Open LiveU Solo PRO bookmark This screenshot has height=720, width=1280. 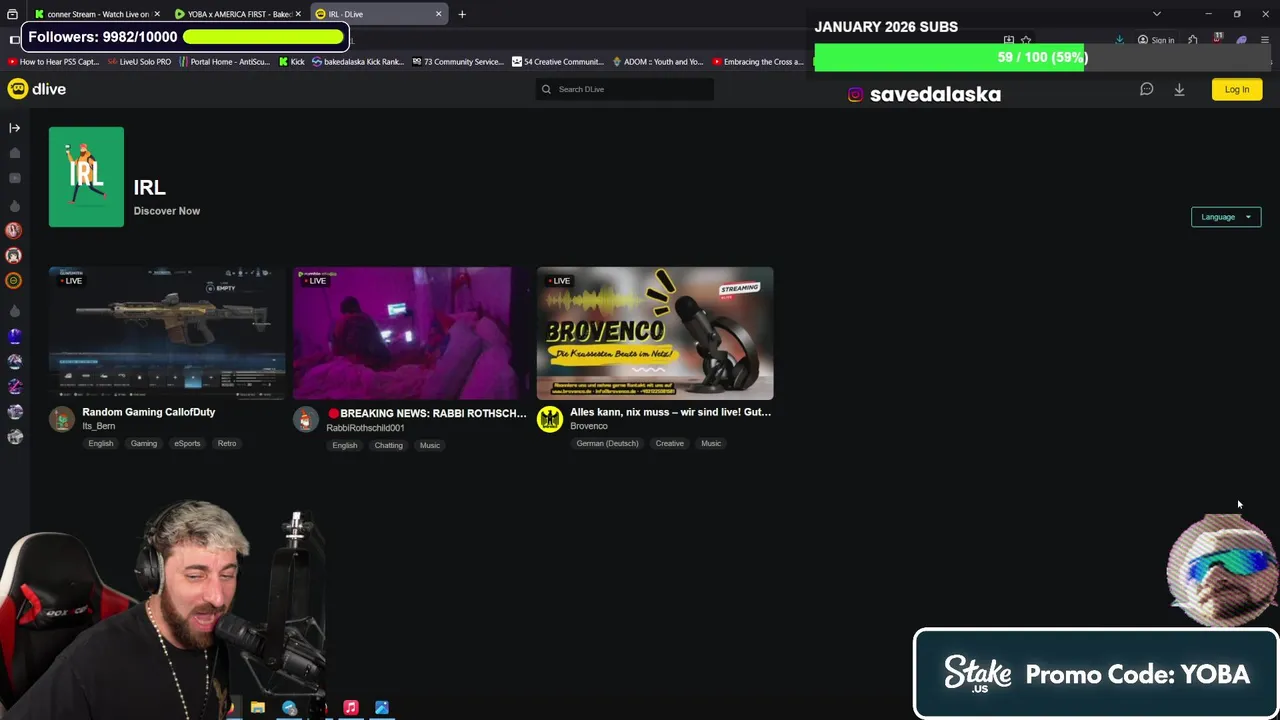139,62
